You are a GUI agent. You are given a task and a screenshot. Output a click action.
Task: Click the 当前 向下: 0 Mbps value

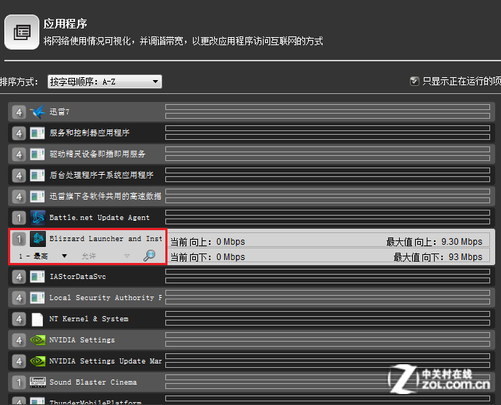tap(208, 257)
